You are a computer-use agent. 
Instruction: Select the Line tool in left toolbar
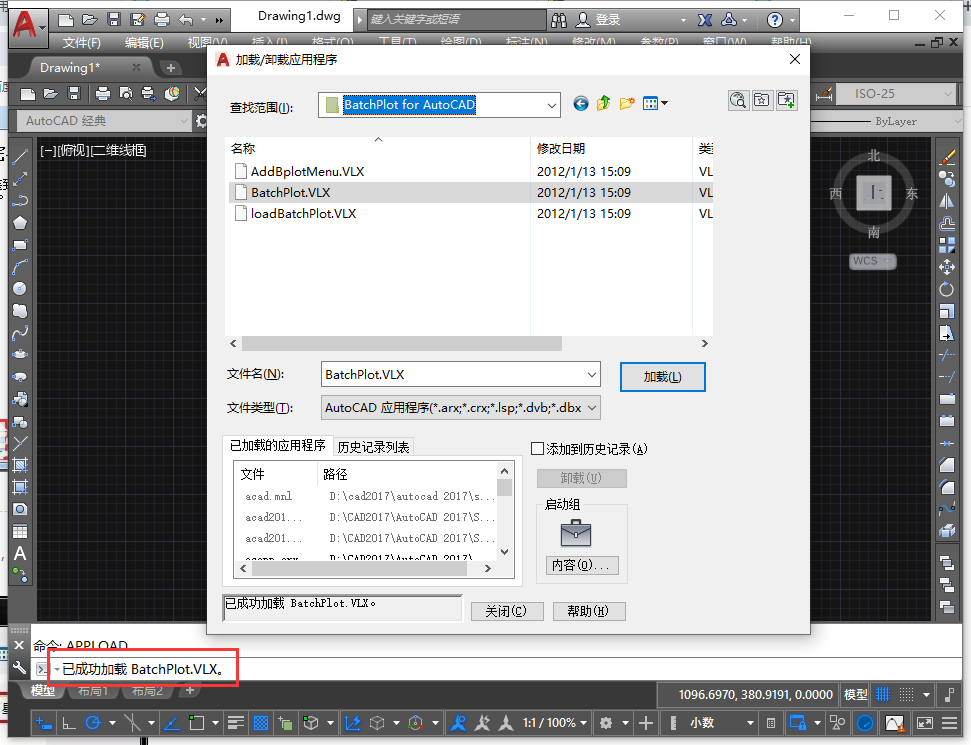coord(20,157)
